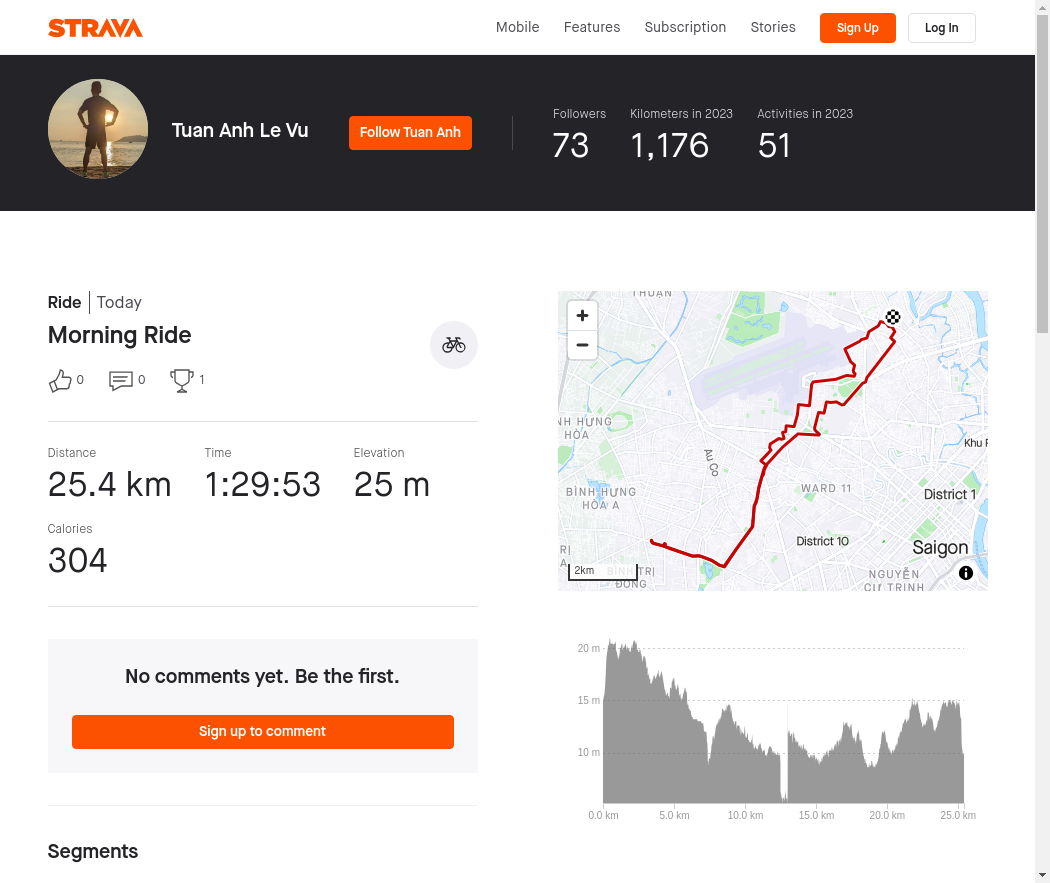This screenshot has width=1050, height=883.
Task: Open Tuan Anh Le Vu's profile photo
Action: click(x=98, y=129)
